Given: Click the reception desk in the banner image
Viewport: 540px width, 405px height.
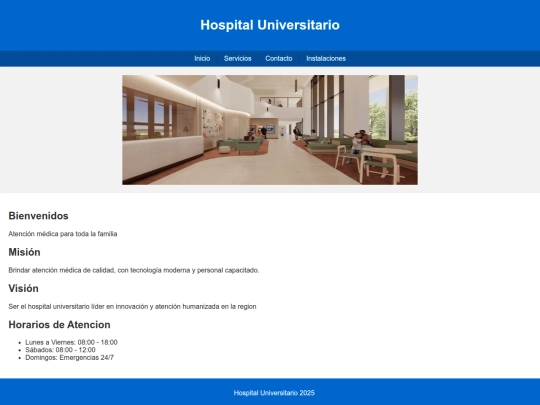Looking at the screenshot, I should pos(162,157).
